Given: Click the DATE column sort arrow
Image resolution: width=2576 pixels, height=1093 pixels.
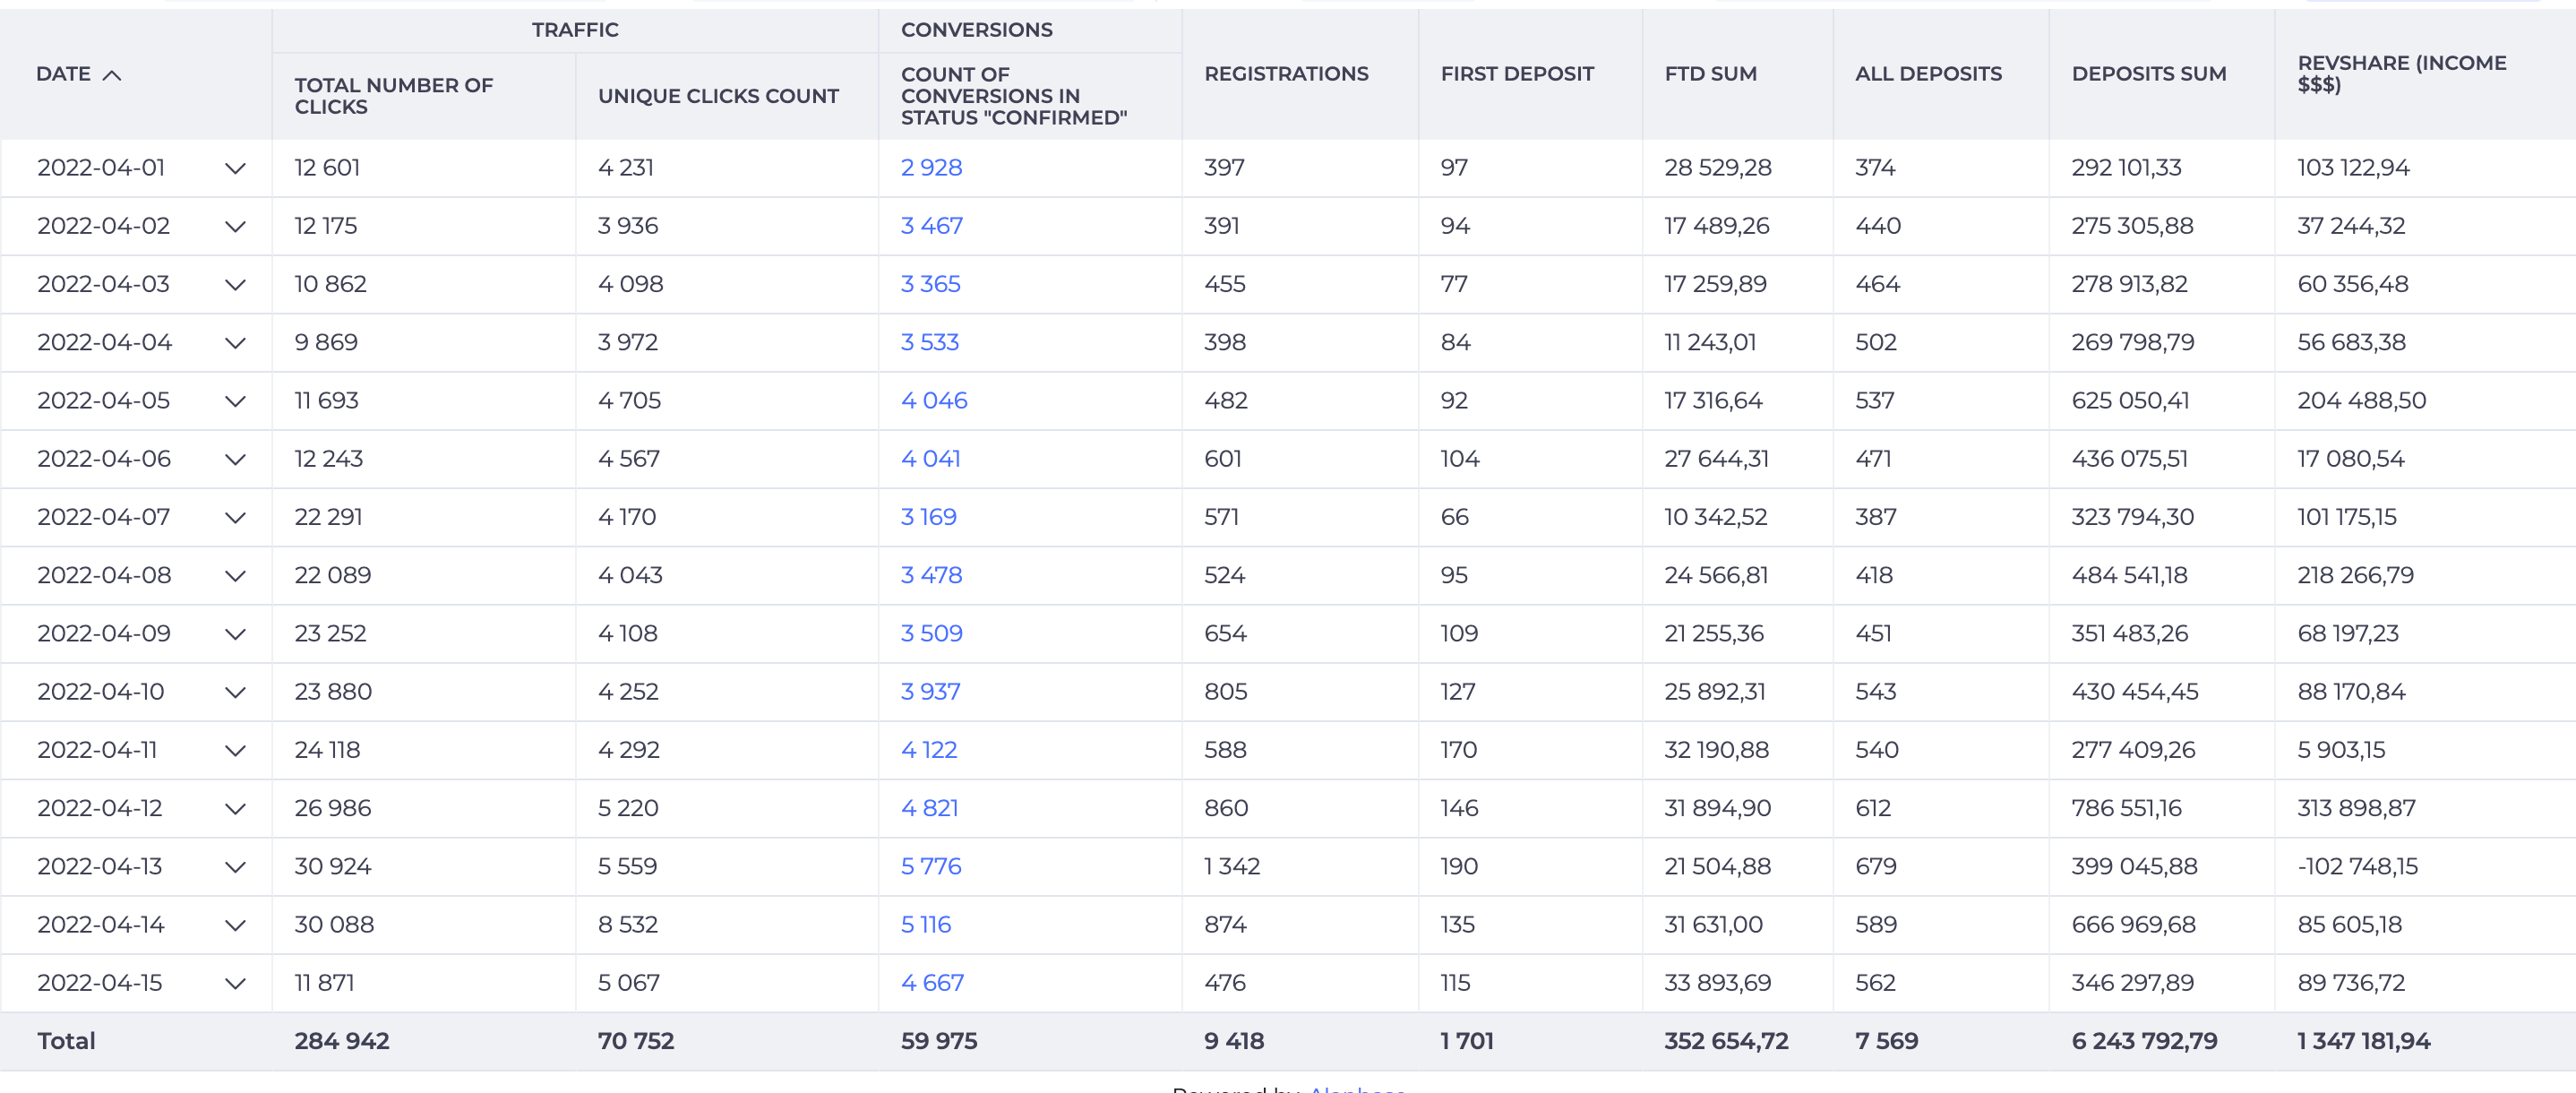Looking at the screenshot, I should point(112,75).
